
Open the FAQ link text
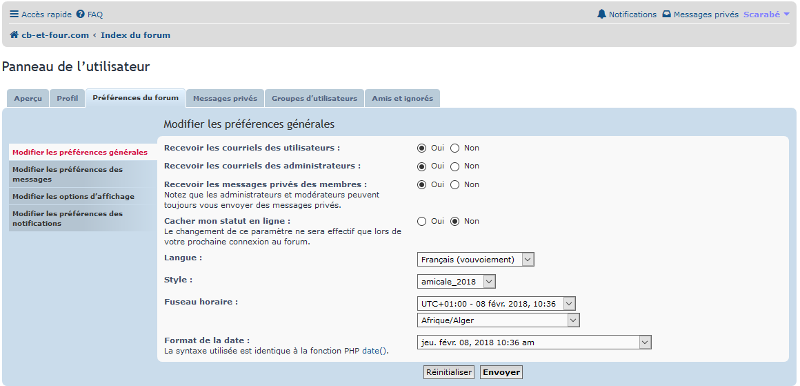[x=95, y=14]
